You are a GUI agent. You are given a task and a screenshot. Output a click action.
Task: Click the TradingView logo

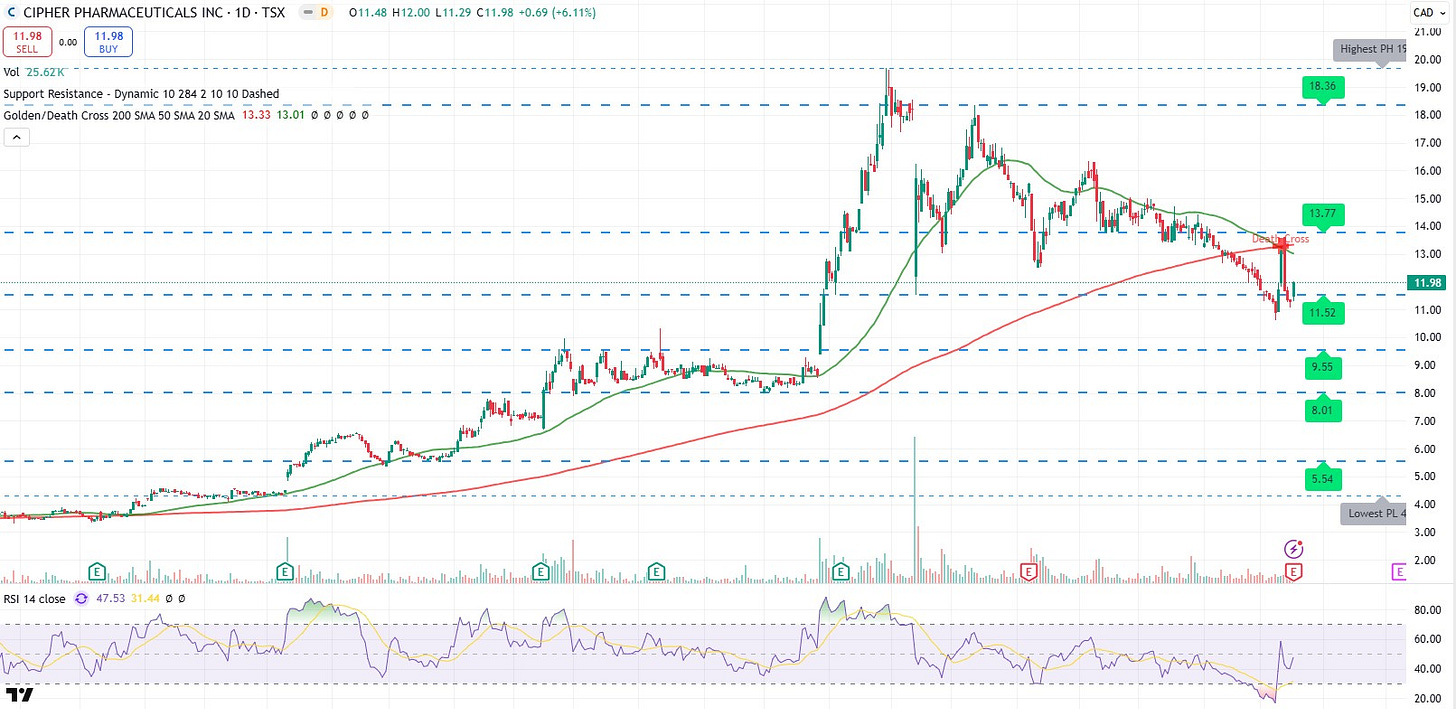[20, 694]
